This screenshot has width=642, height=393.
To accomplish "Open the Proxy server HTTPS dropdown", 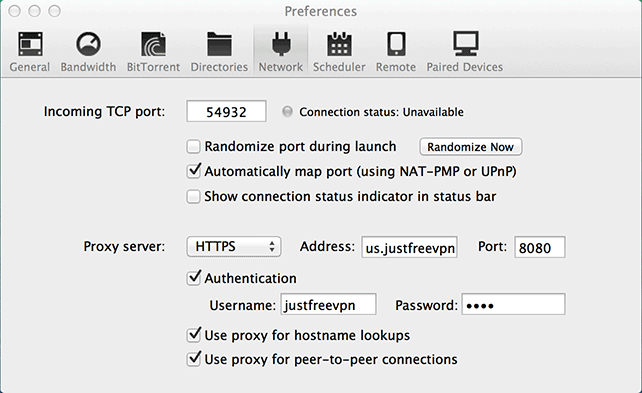I will click(234, 246).
